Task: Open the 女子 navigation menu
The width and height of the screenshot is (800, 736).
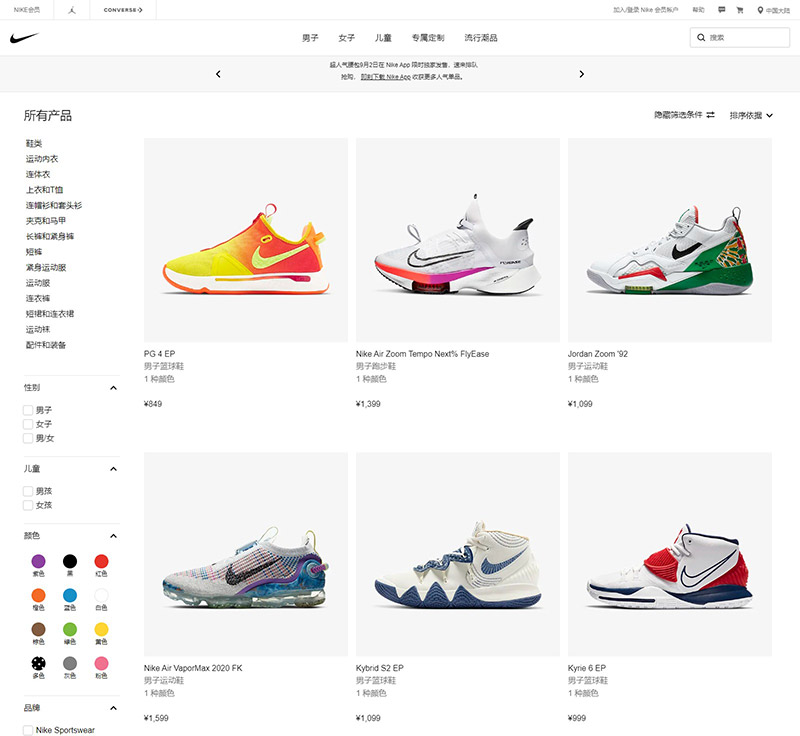Action: tap(346, 38)
